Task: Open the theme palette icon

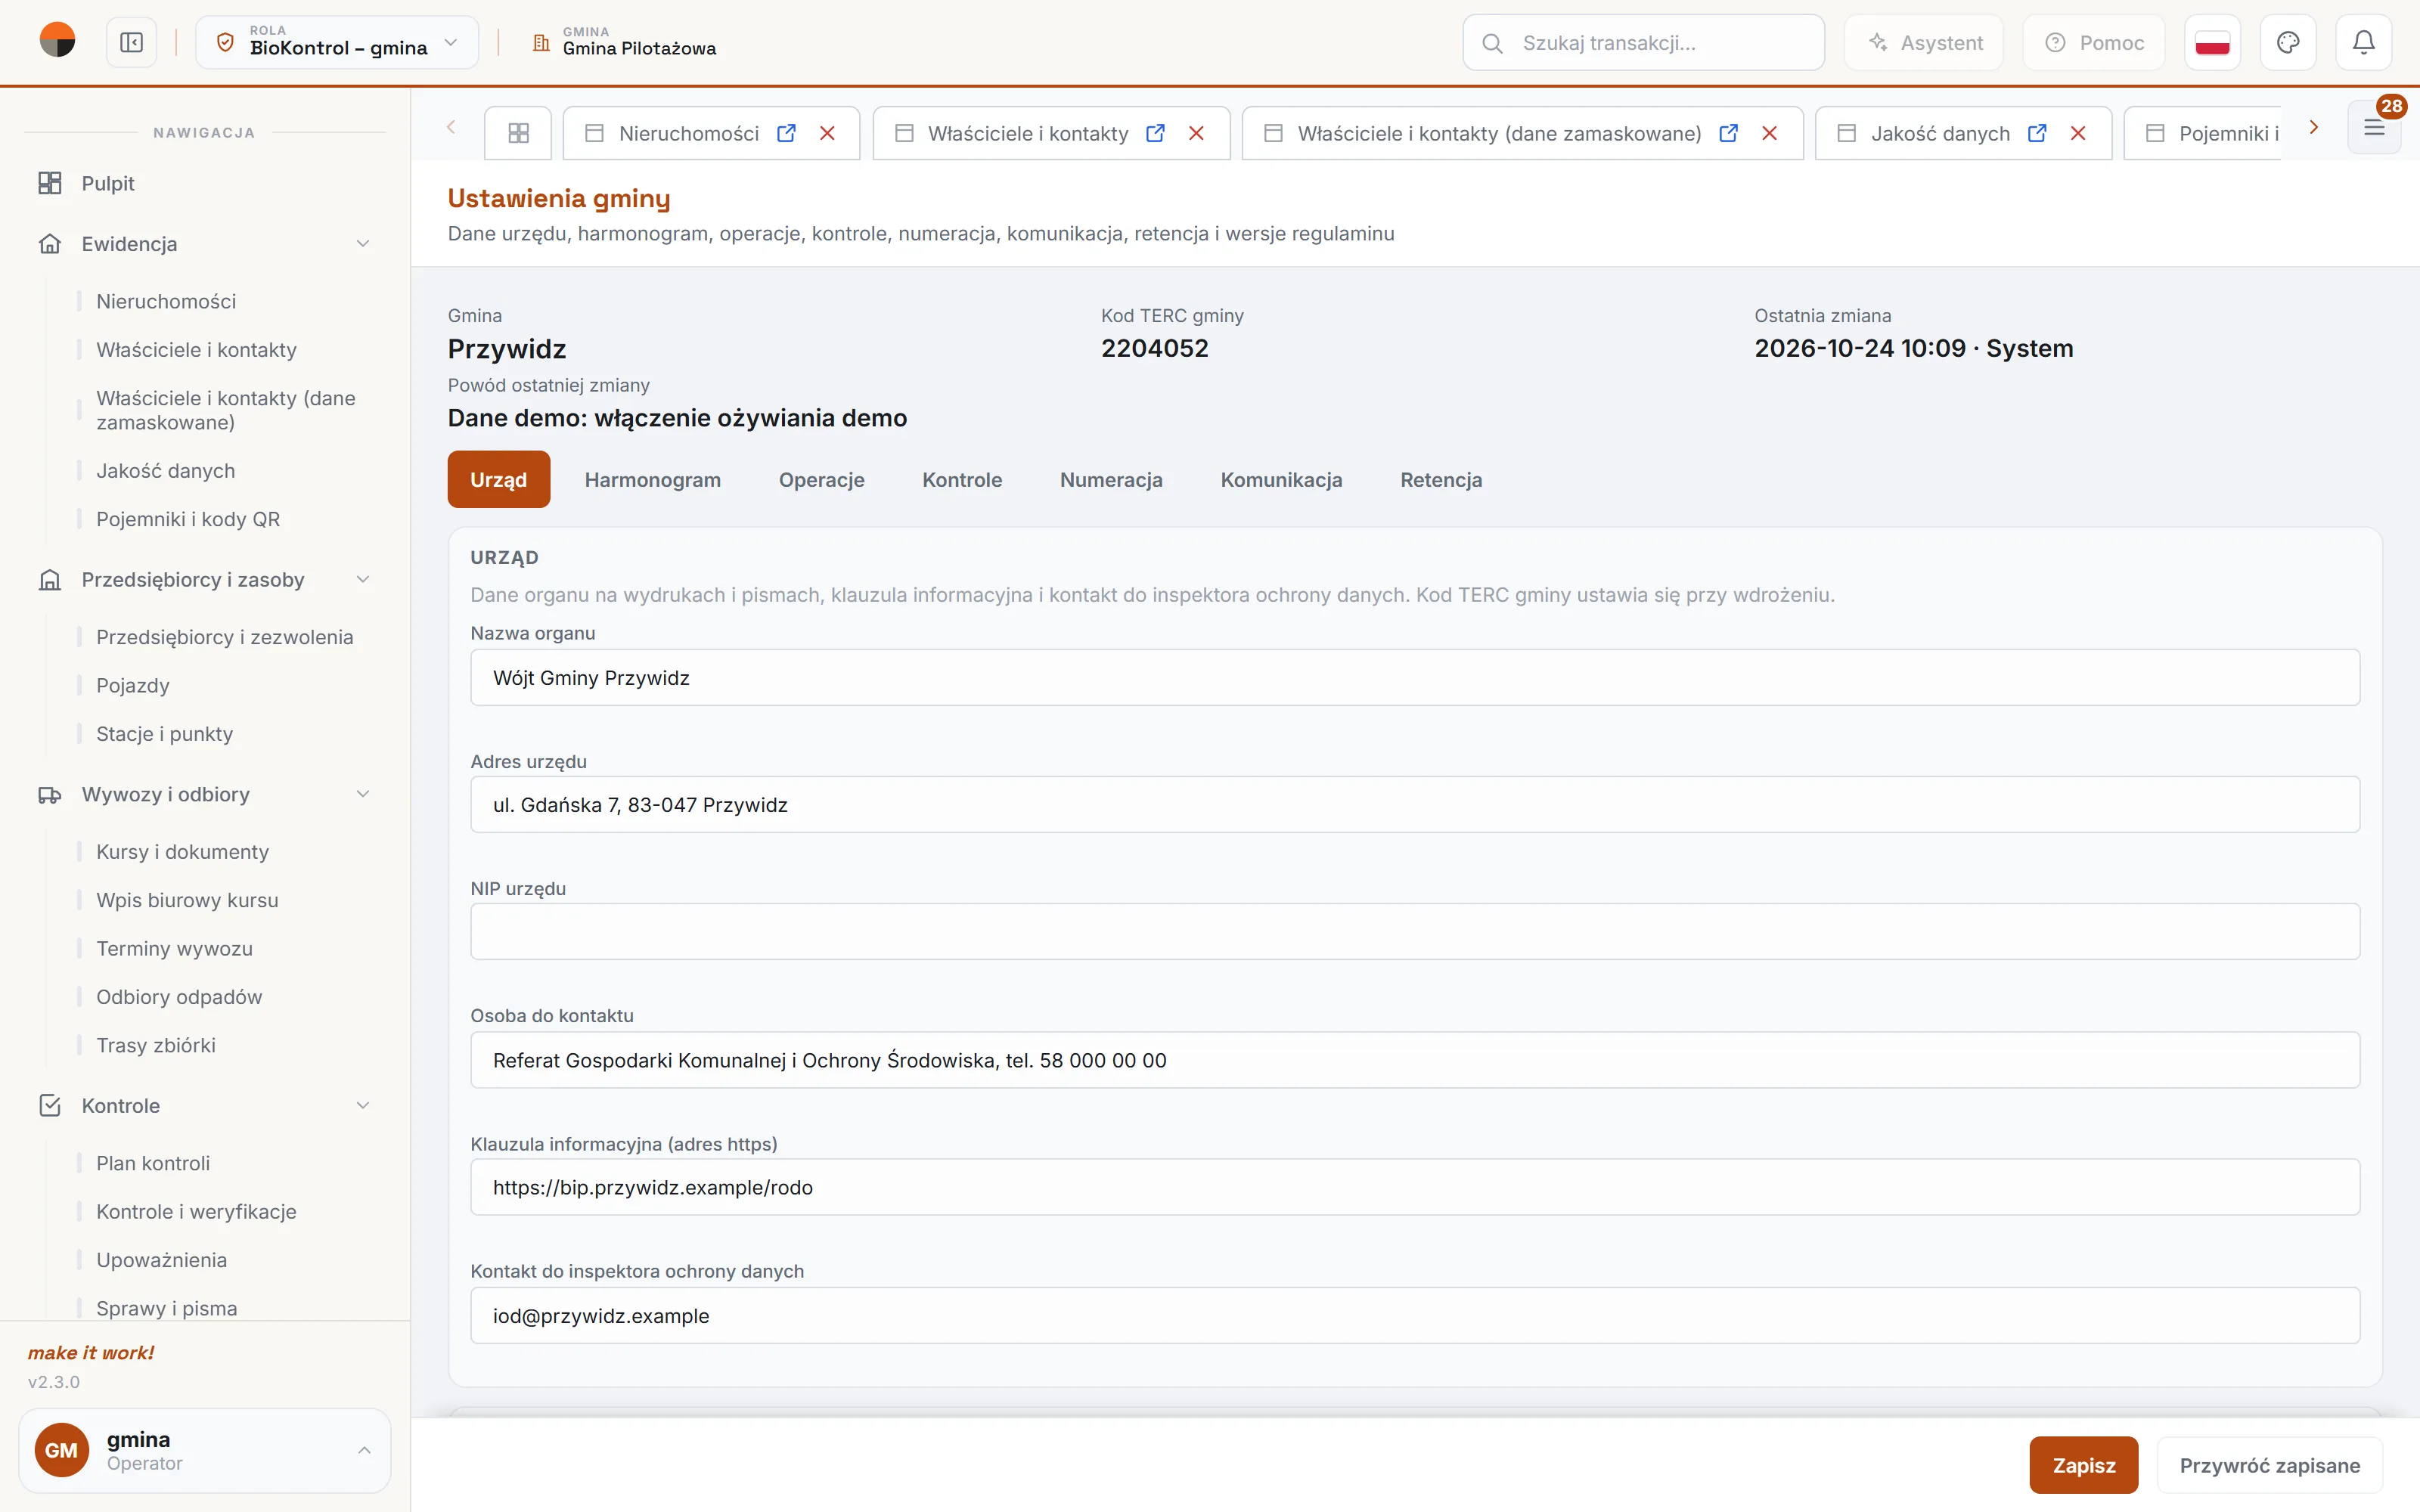Action: [2288, 42]
